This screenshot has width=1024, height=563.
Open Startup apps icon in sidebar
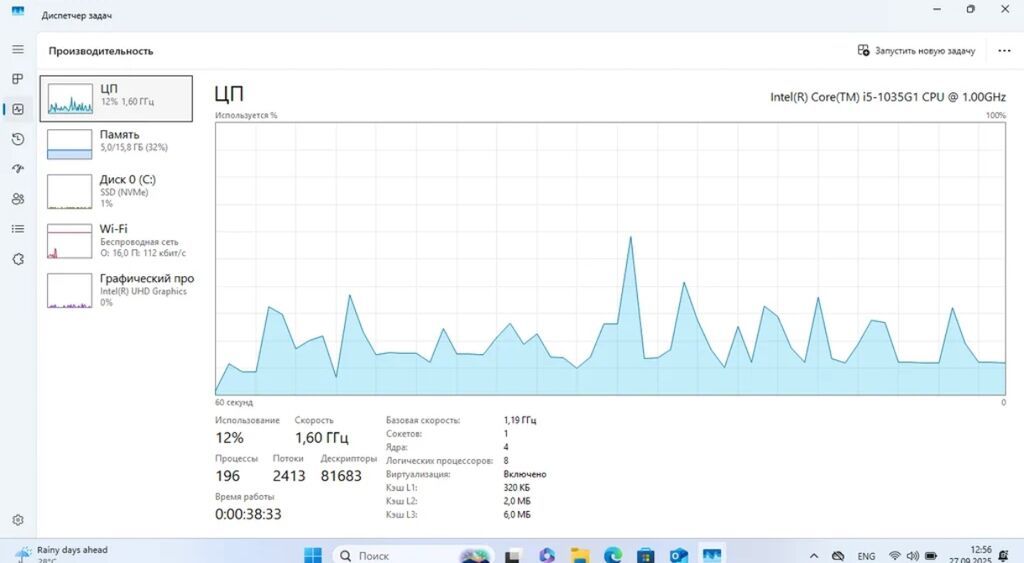pyautogui.click(x=18, y=169)
